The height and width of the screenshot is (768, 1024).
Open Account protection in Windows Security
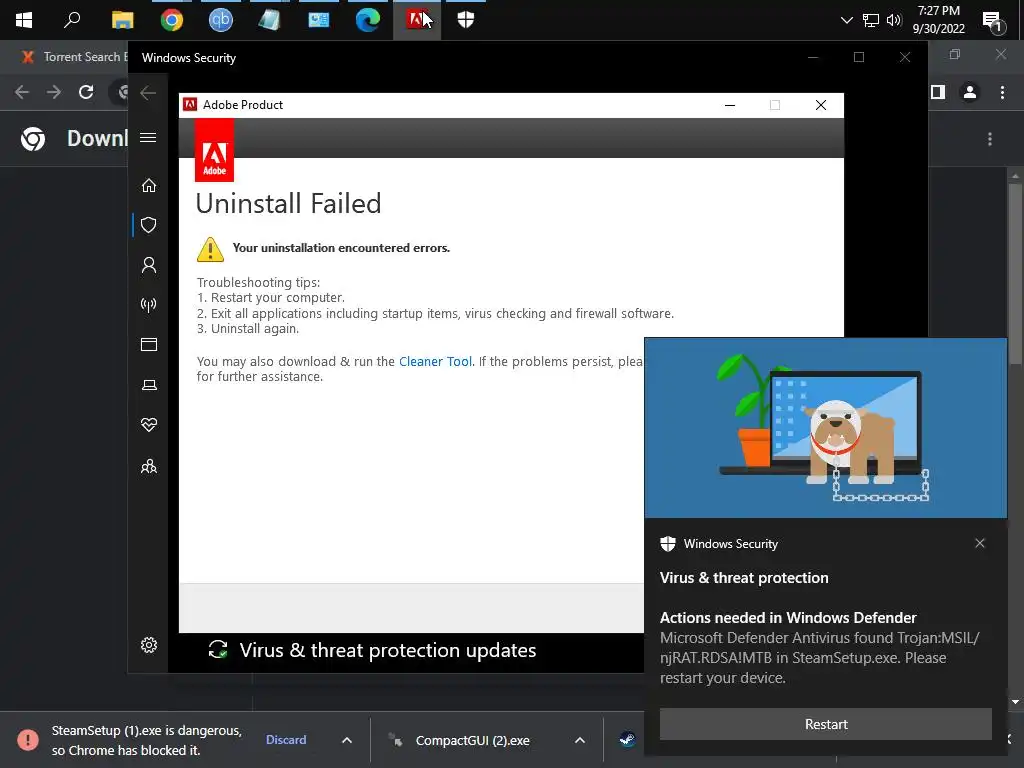(x=149, y=264)
